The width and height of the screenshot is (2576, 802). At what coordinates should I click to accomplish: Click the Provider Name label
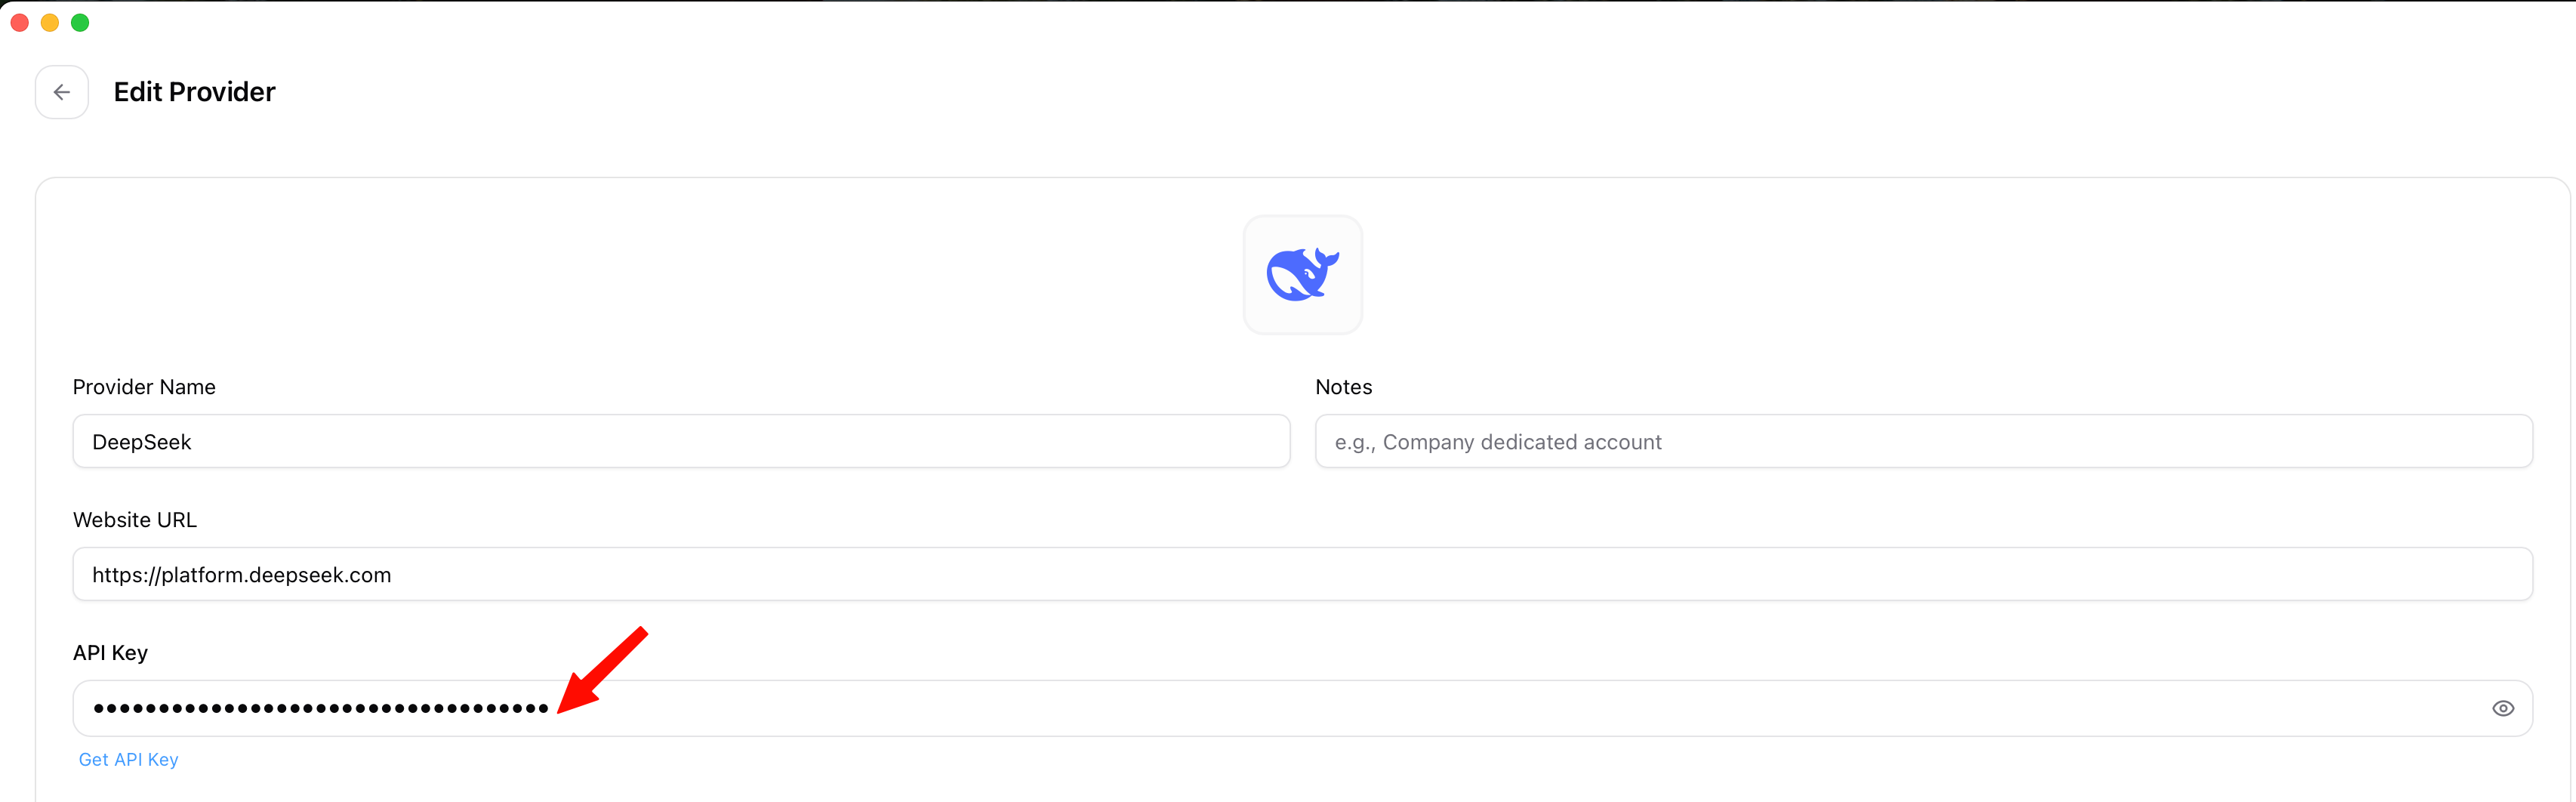pos(144,387)
